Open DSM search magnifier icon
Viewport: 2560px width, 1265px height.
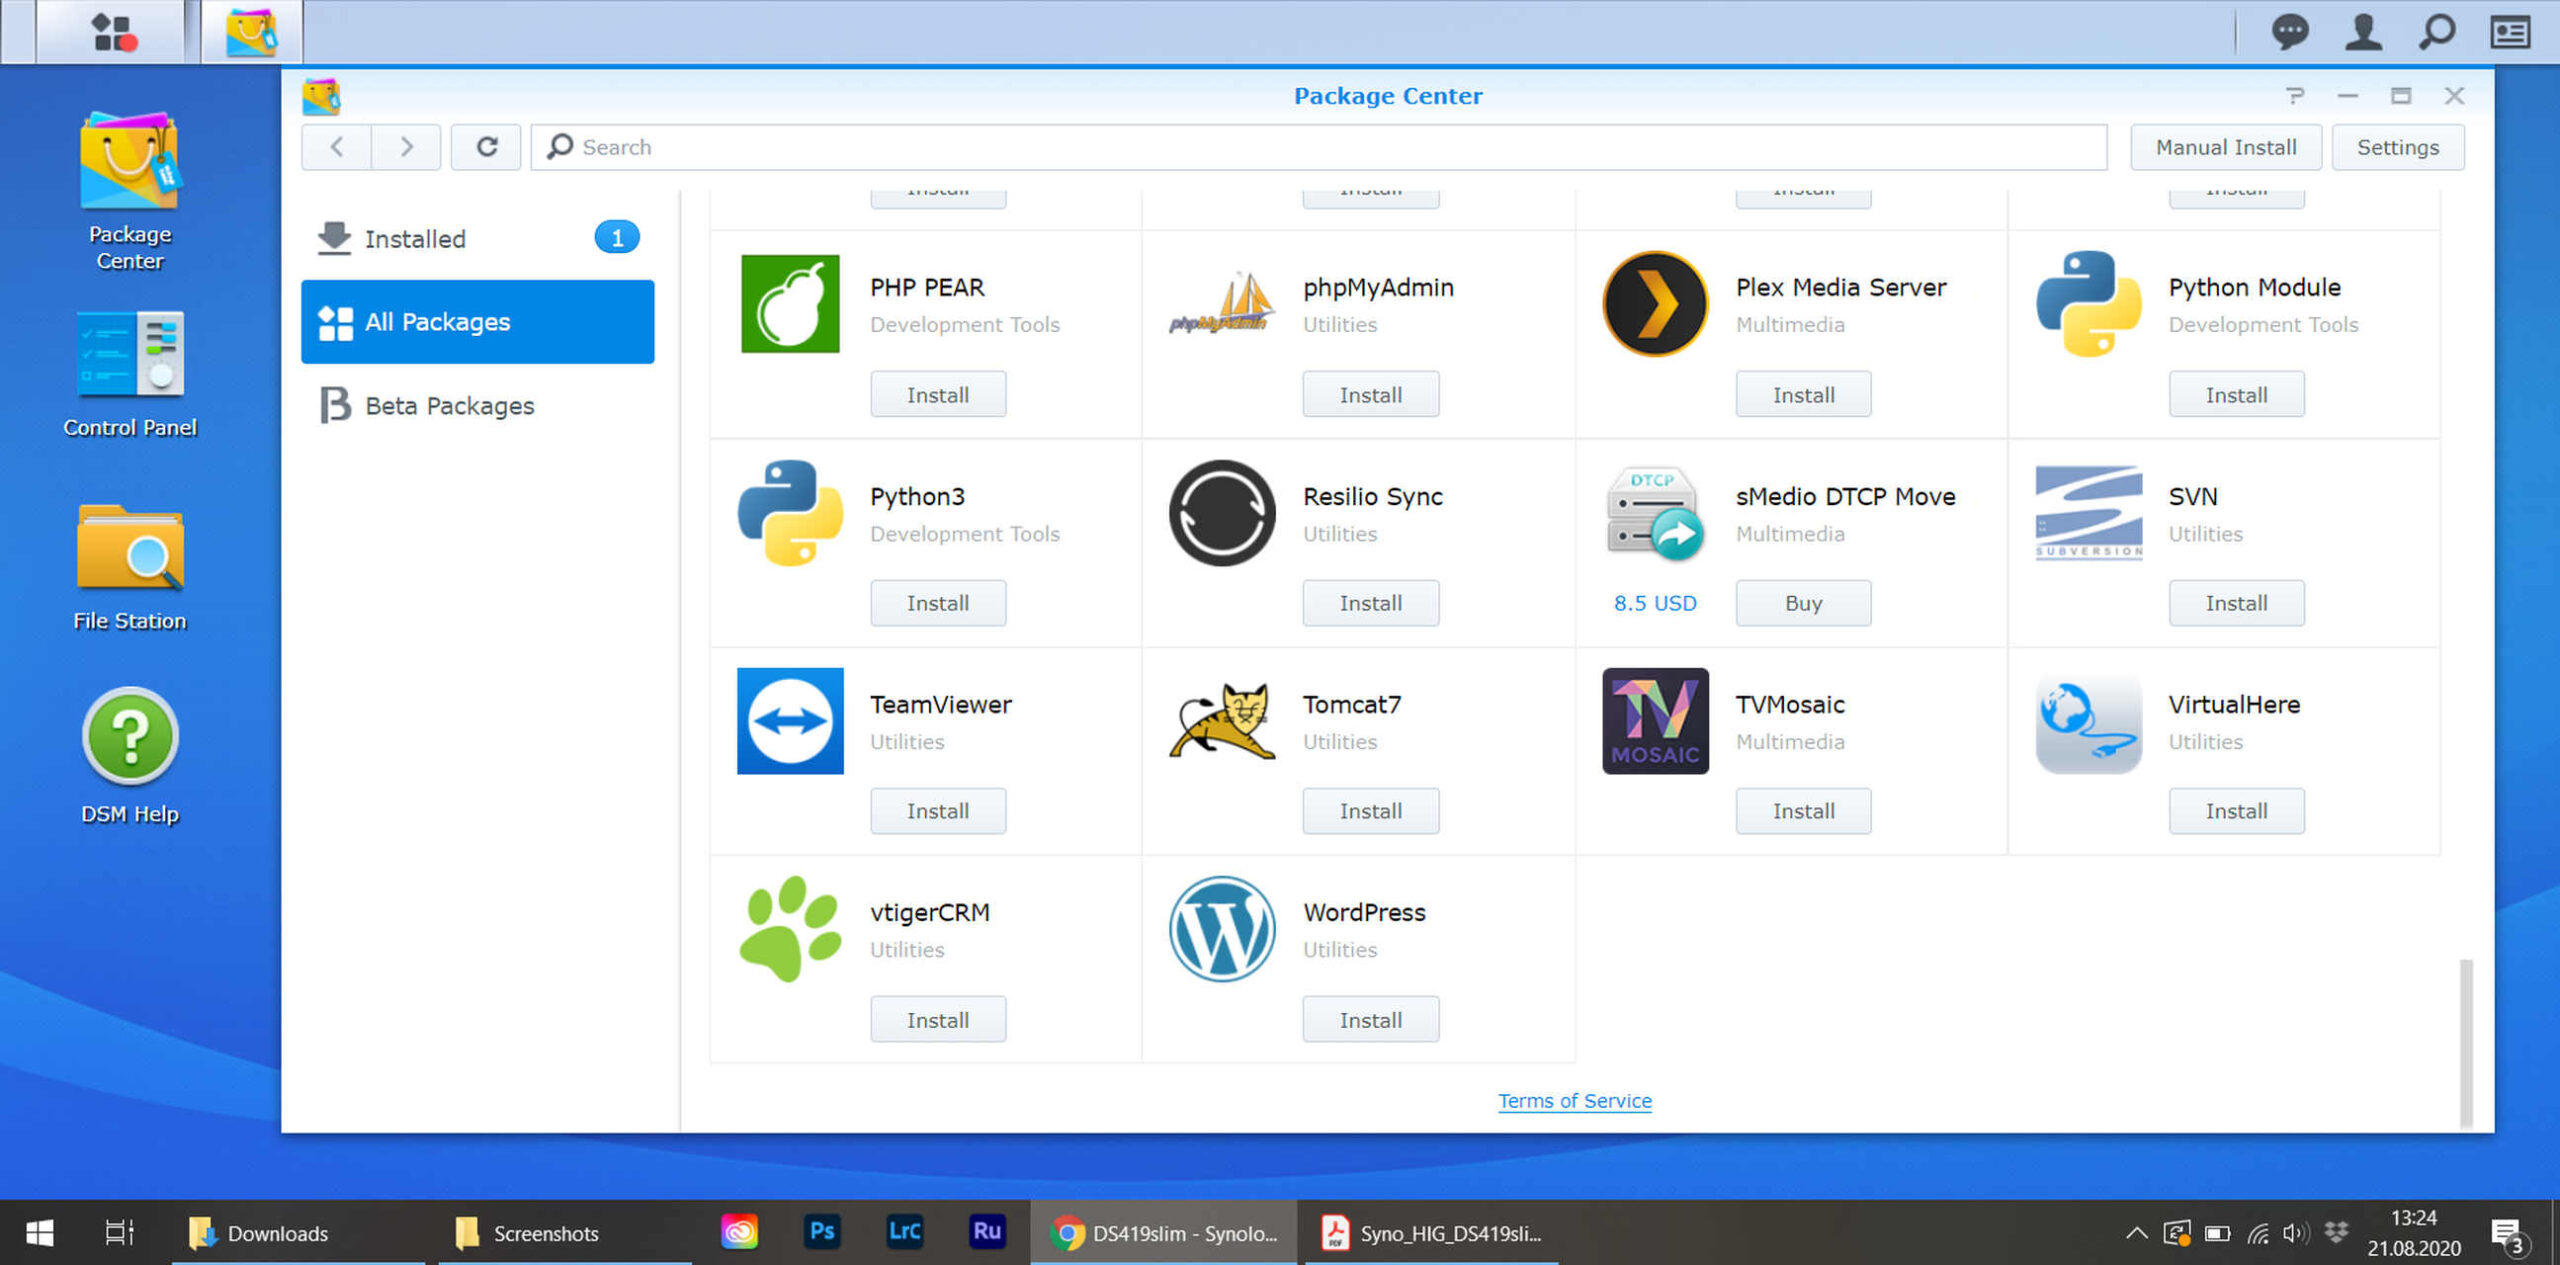pos(2437,32)
